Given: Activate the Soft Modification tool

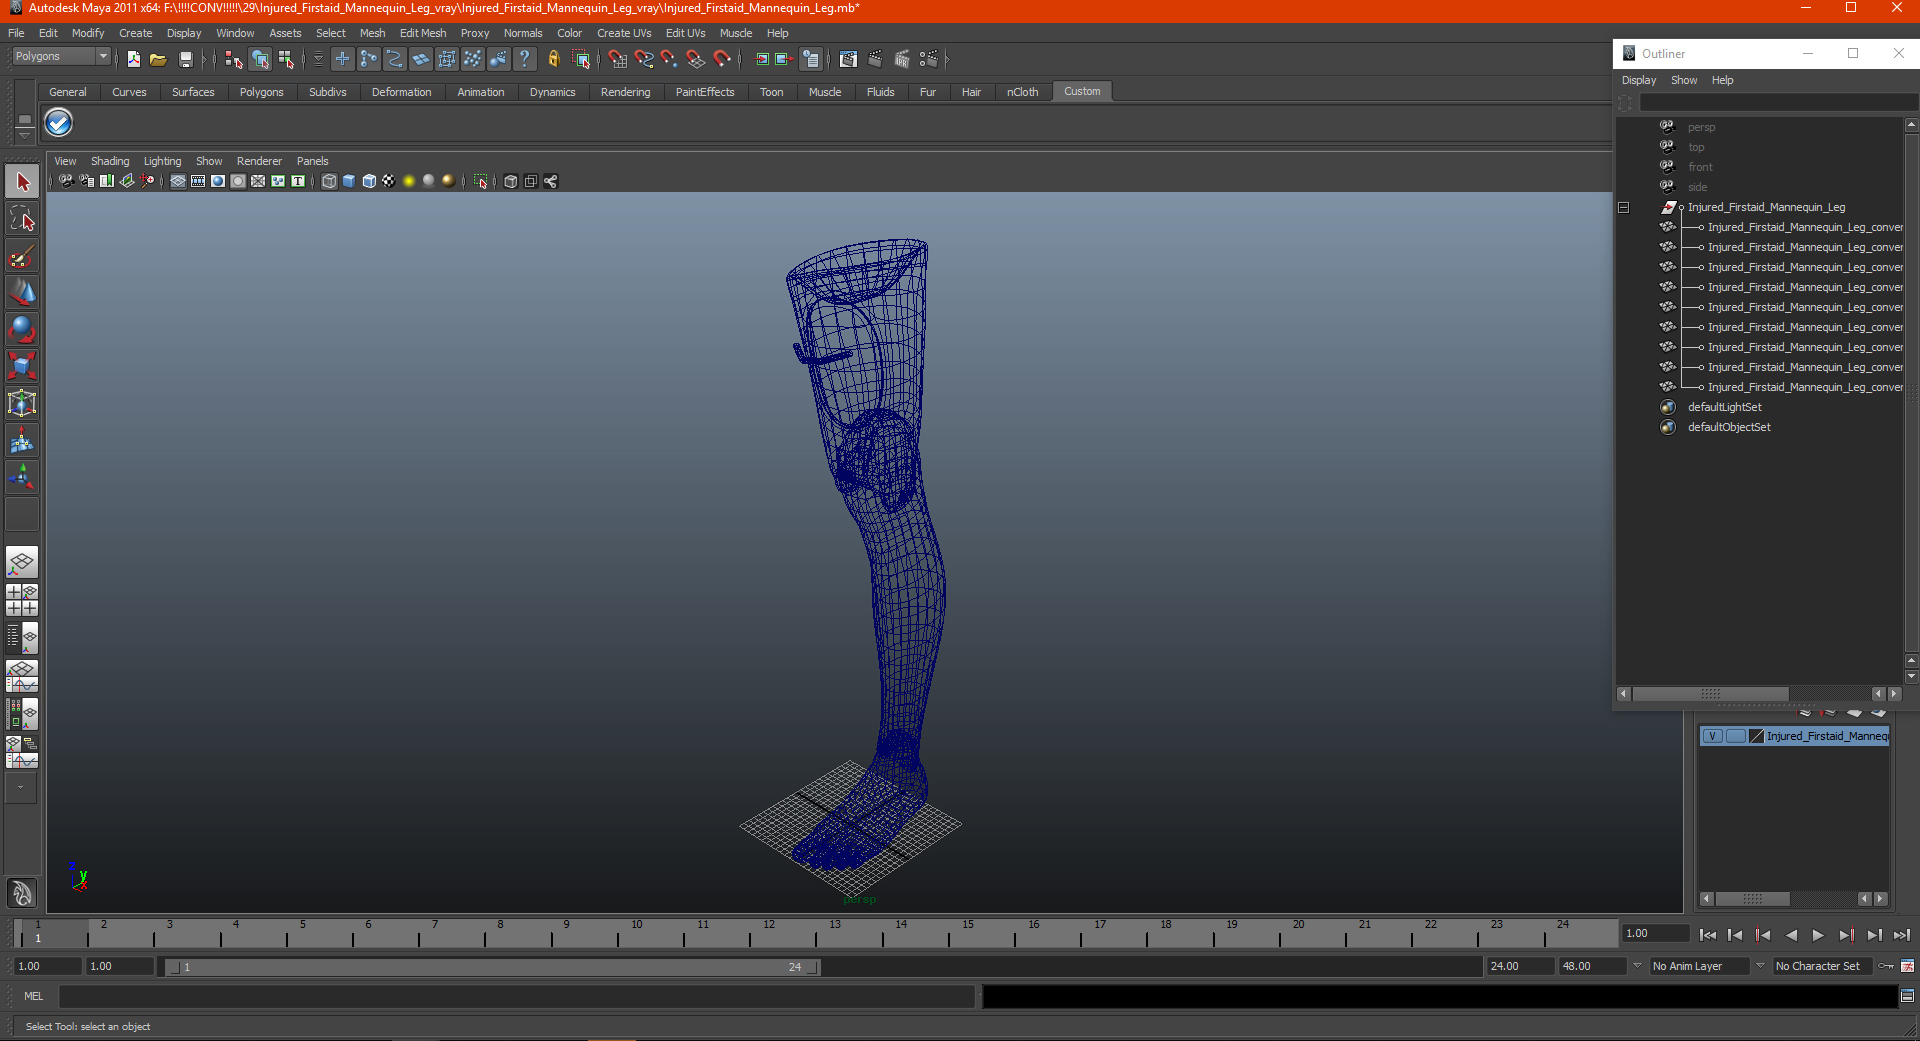Looking at the screenshot, I should coord(22,440).
